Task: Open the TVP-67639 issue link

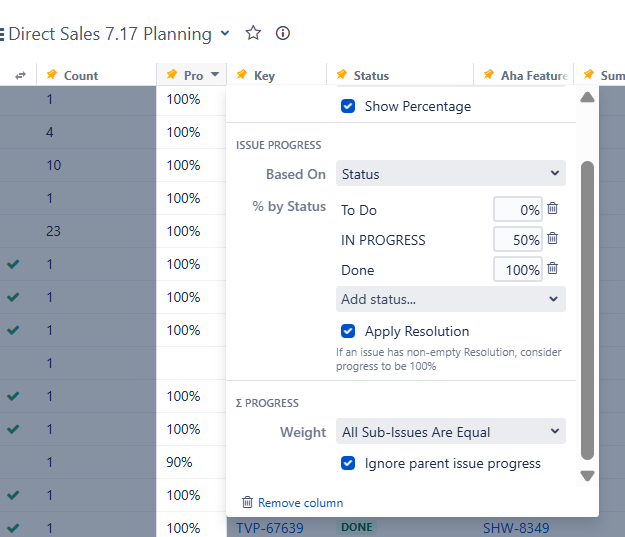Action: tap(270, 528)
